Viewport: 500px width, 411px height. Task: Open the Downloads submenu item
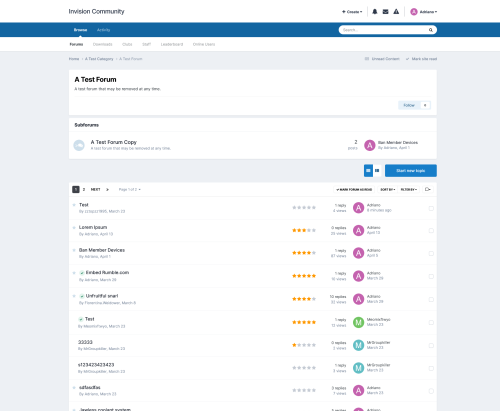(x=103, y=44)
